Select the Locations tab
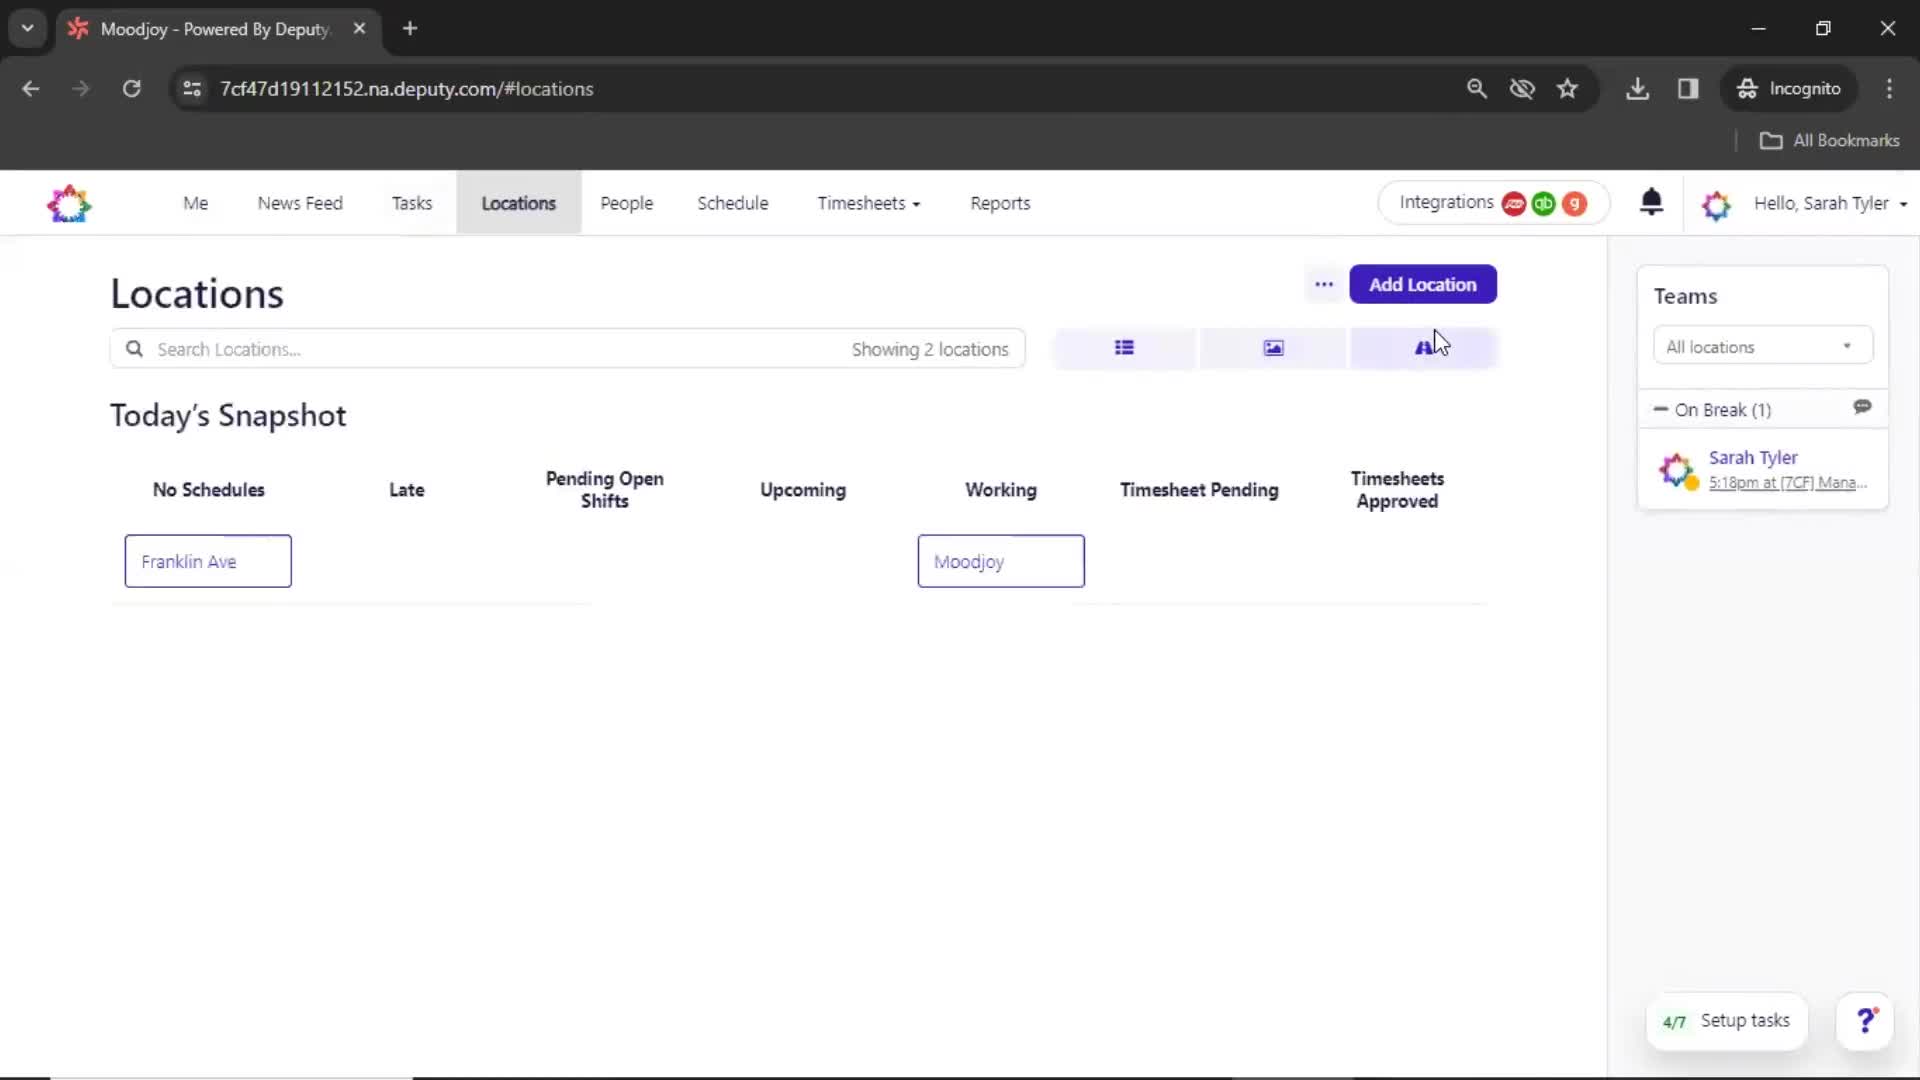The height and width of the screenshot is (1080, 1920). 518,204
